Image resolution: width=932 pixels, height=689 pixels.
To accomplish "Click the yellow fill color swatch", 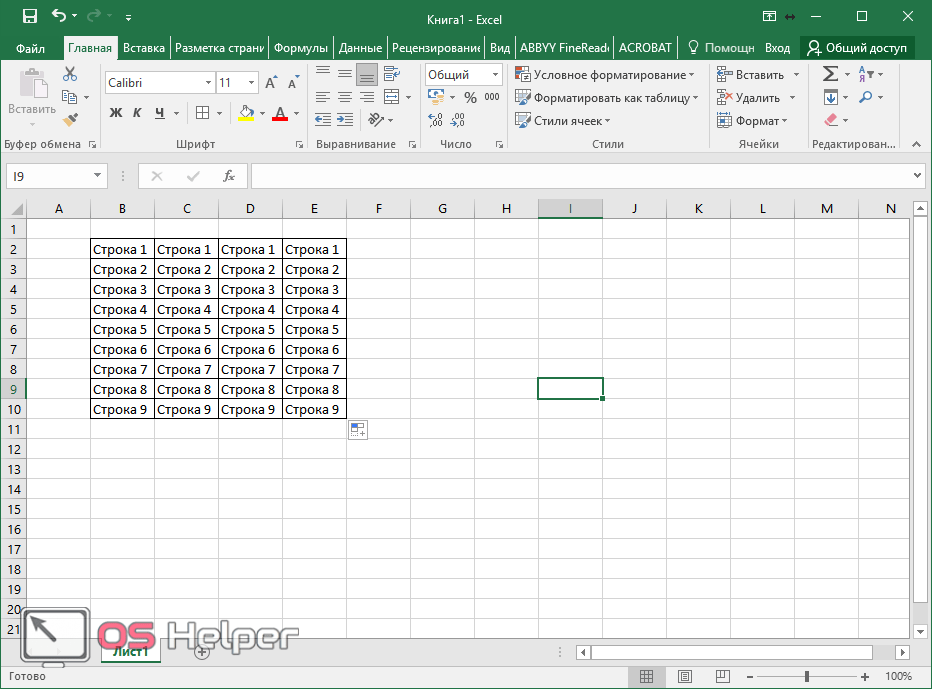I will [246, 113].
